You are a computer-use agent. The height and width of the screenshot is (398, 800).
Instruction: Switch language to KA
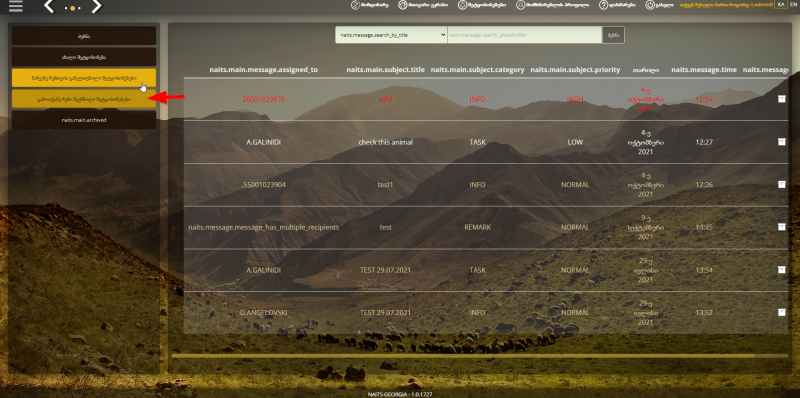(x=781, y=4)
